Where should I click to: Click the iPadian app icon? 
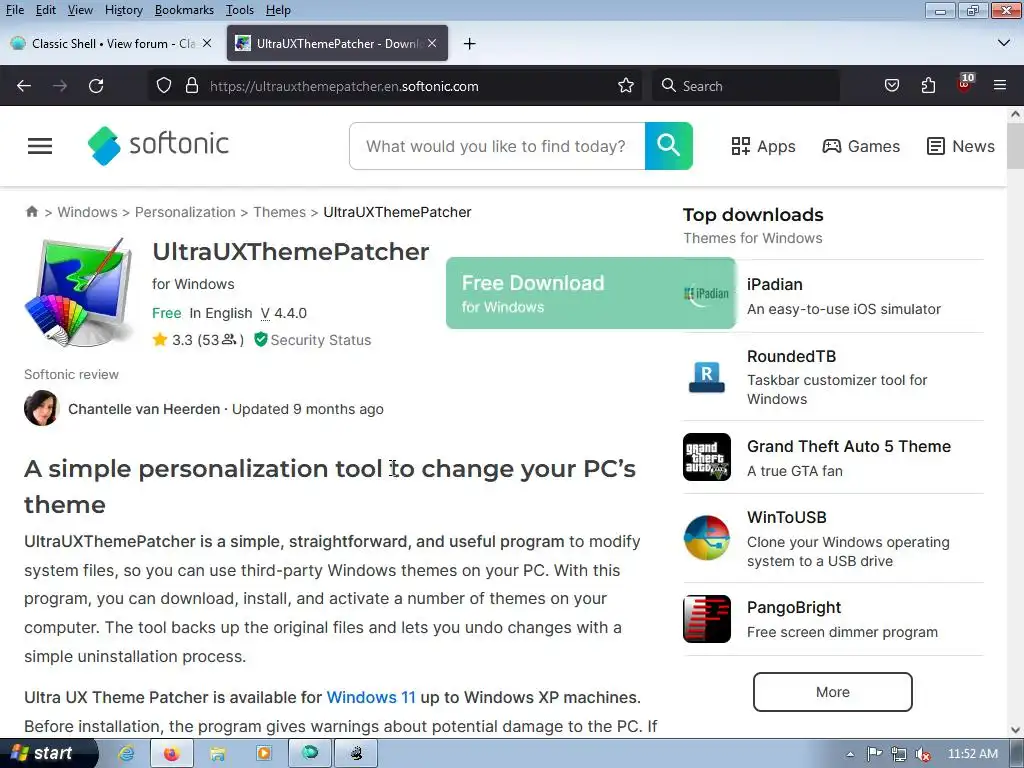tap(707, 295)
